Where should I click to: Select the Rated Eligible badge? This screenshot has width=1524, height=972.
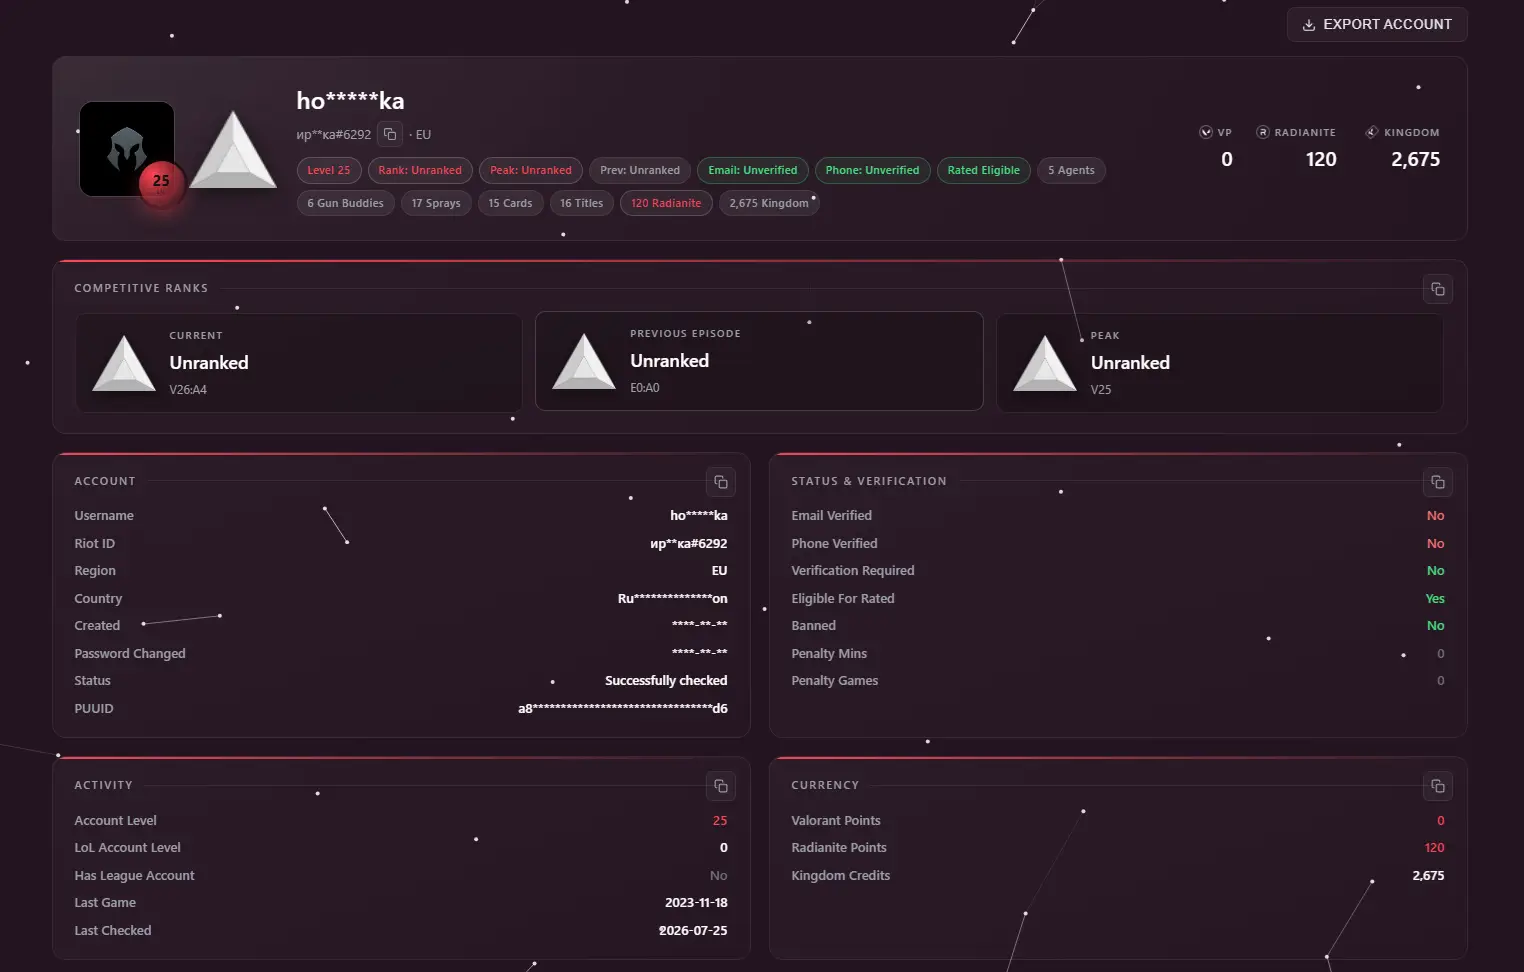click(984, 170)
